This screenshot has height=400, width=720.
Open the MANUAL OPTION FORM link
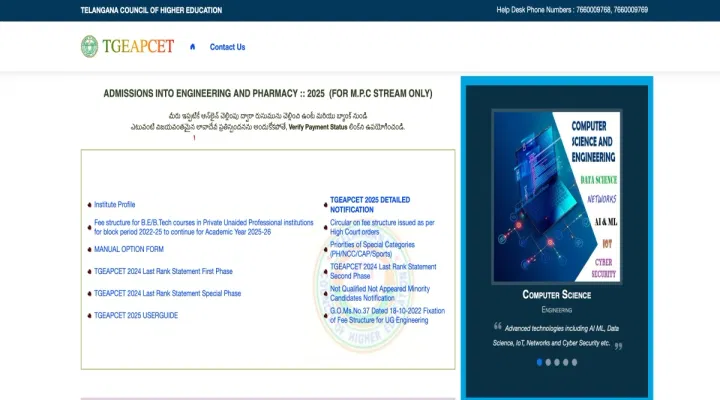pyautogui.click(x=128, y=248)
